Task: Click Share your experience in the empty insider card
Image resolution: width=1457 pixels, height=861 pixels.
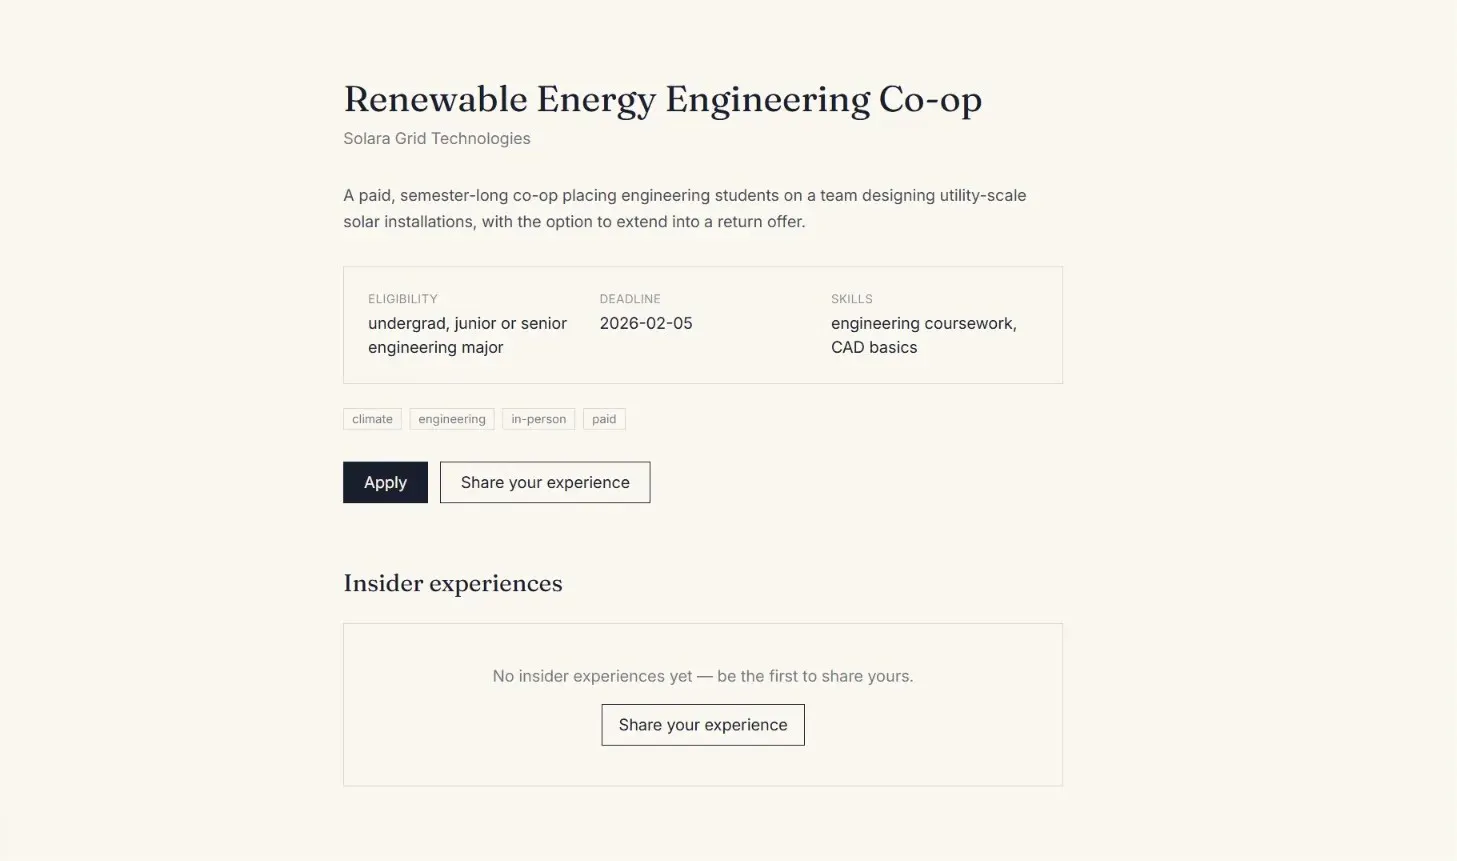Action: [x=703, y=725]
